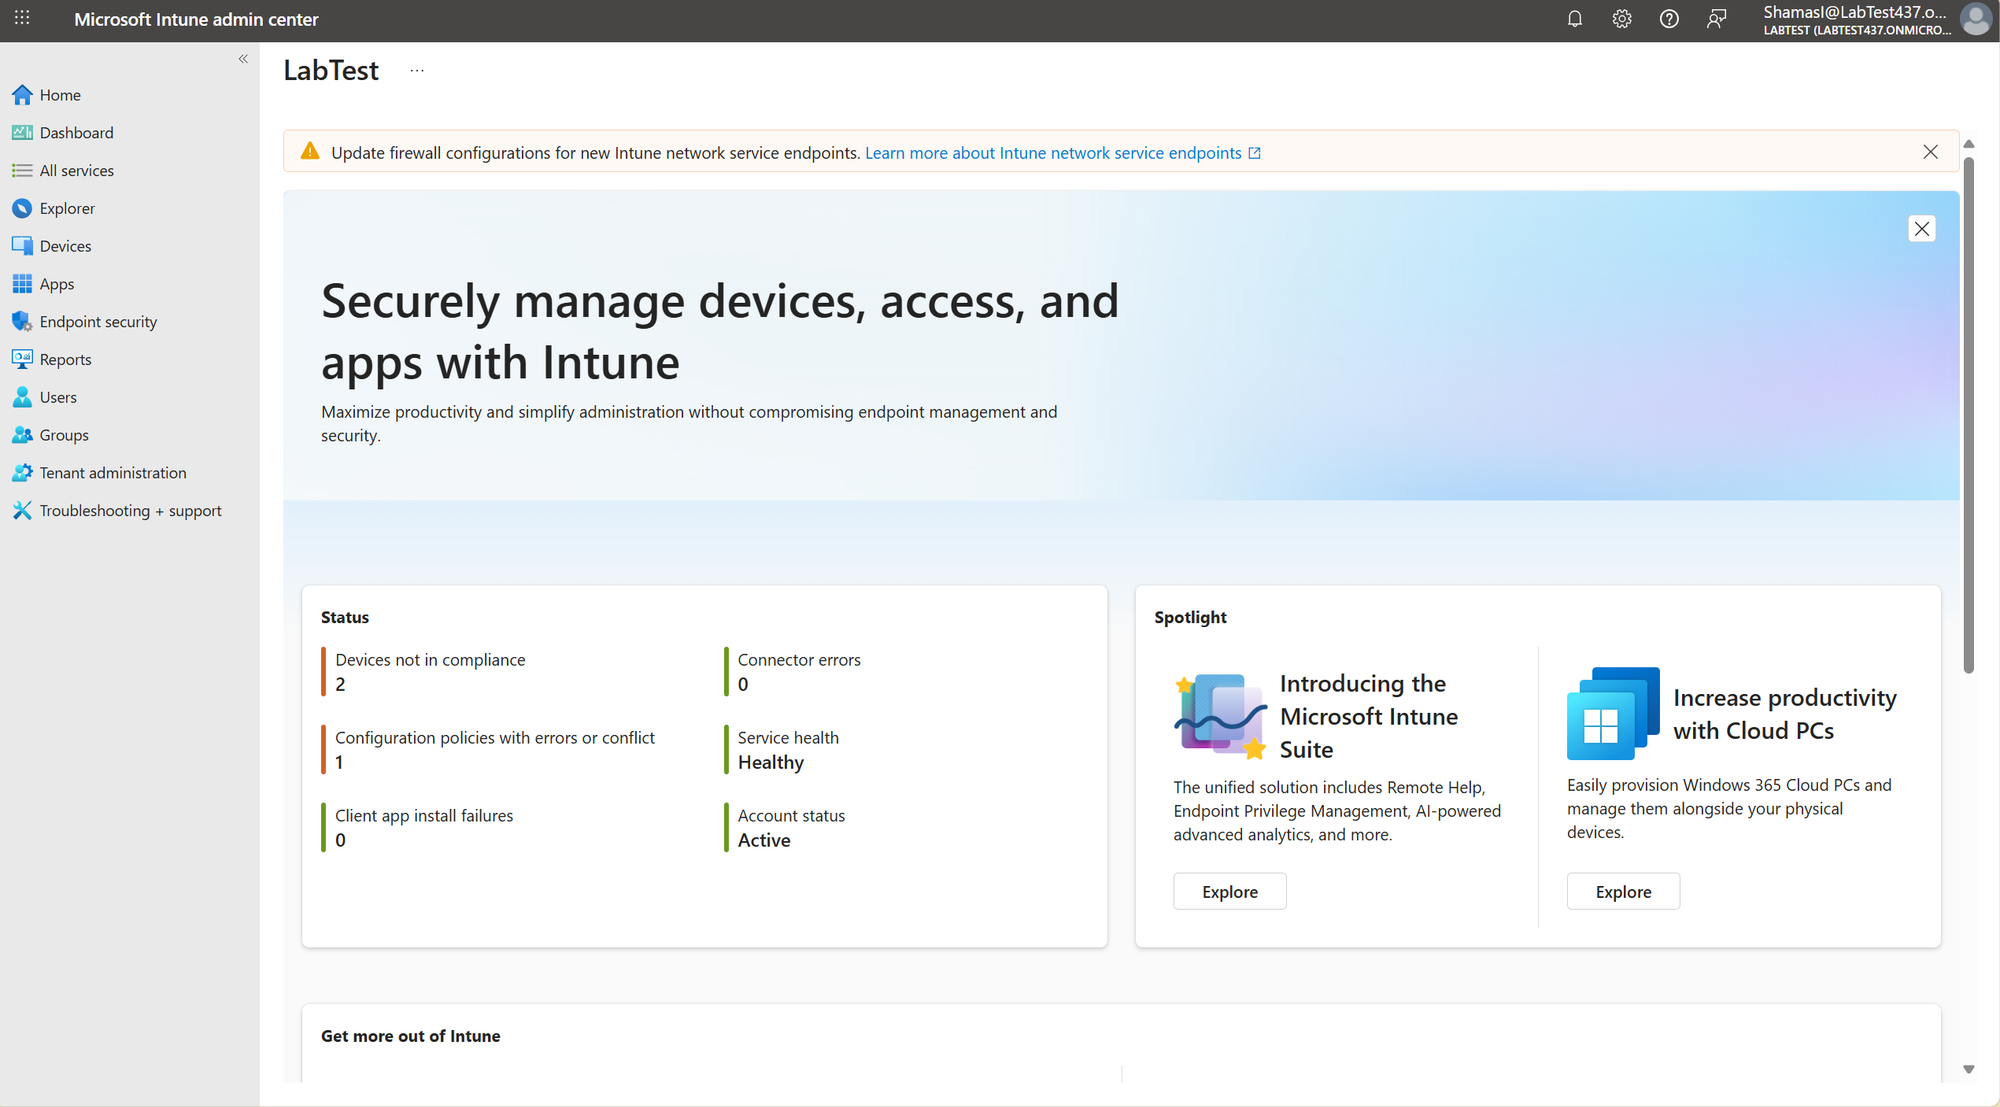
Task: Click the Explorer compass icon
Action: 22,209
